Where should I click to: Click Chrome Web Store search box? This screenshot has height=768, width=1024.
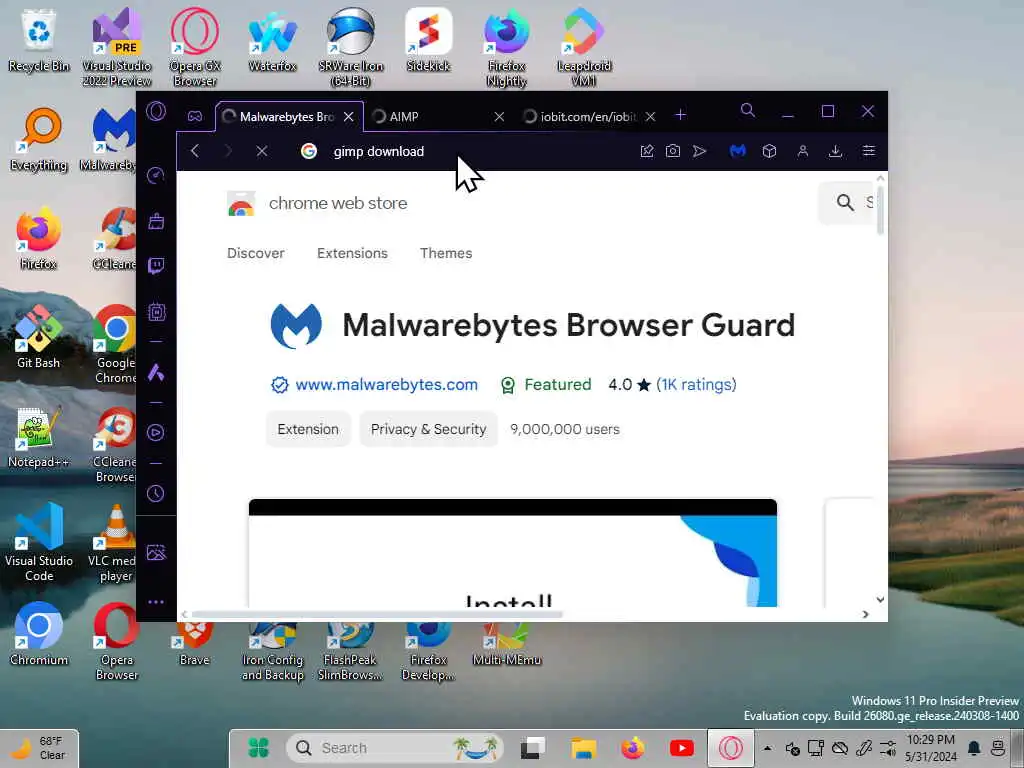(x=846, y=203)
